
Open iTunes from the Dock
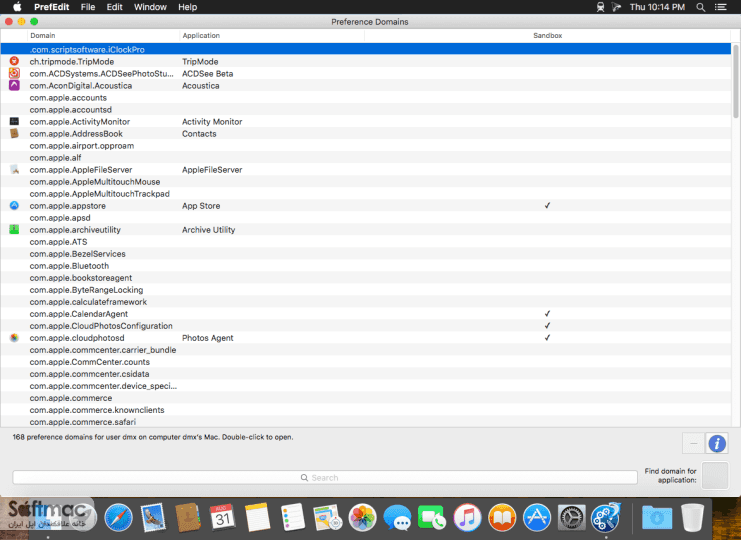467,517
